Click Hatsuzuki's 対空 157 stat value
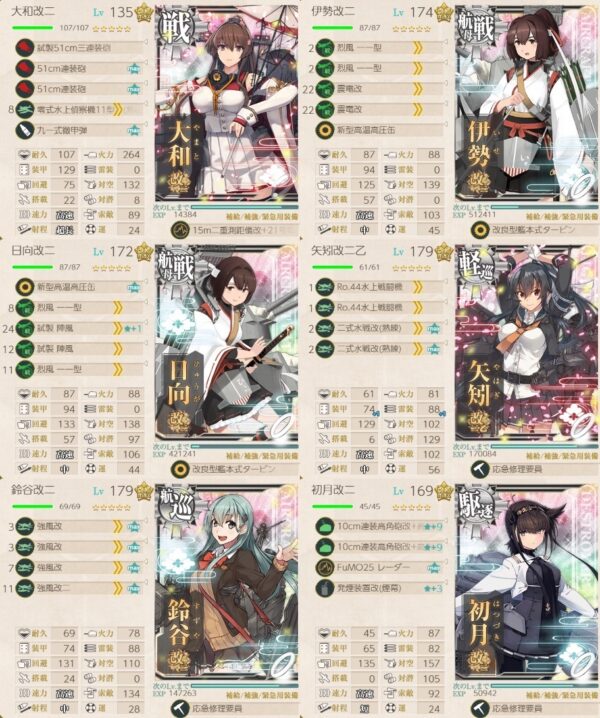The image size is (600, 718). (x=431, y=664)
